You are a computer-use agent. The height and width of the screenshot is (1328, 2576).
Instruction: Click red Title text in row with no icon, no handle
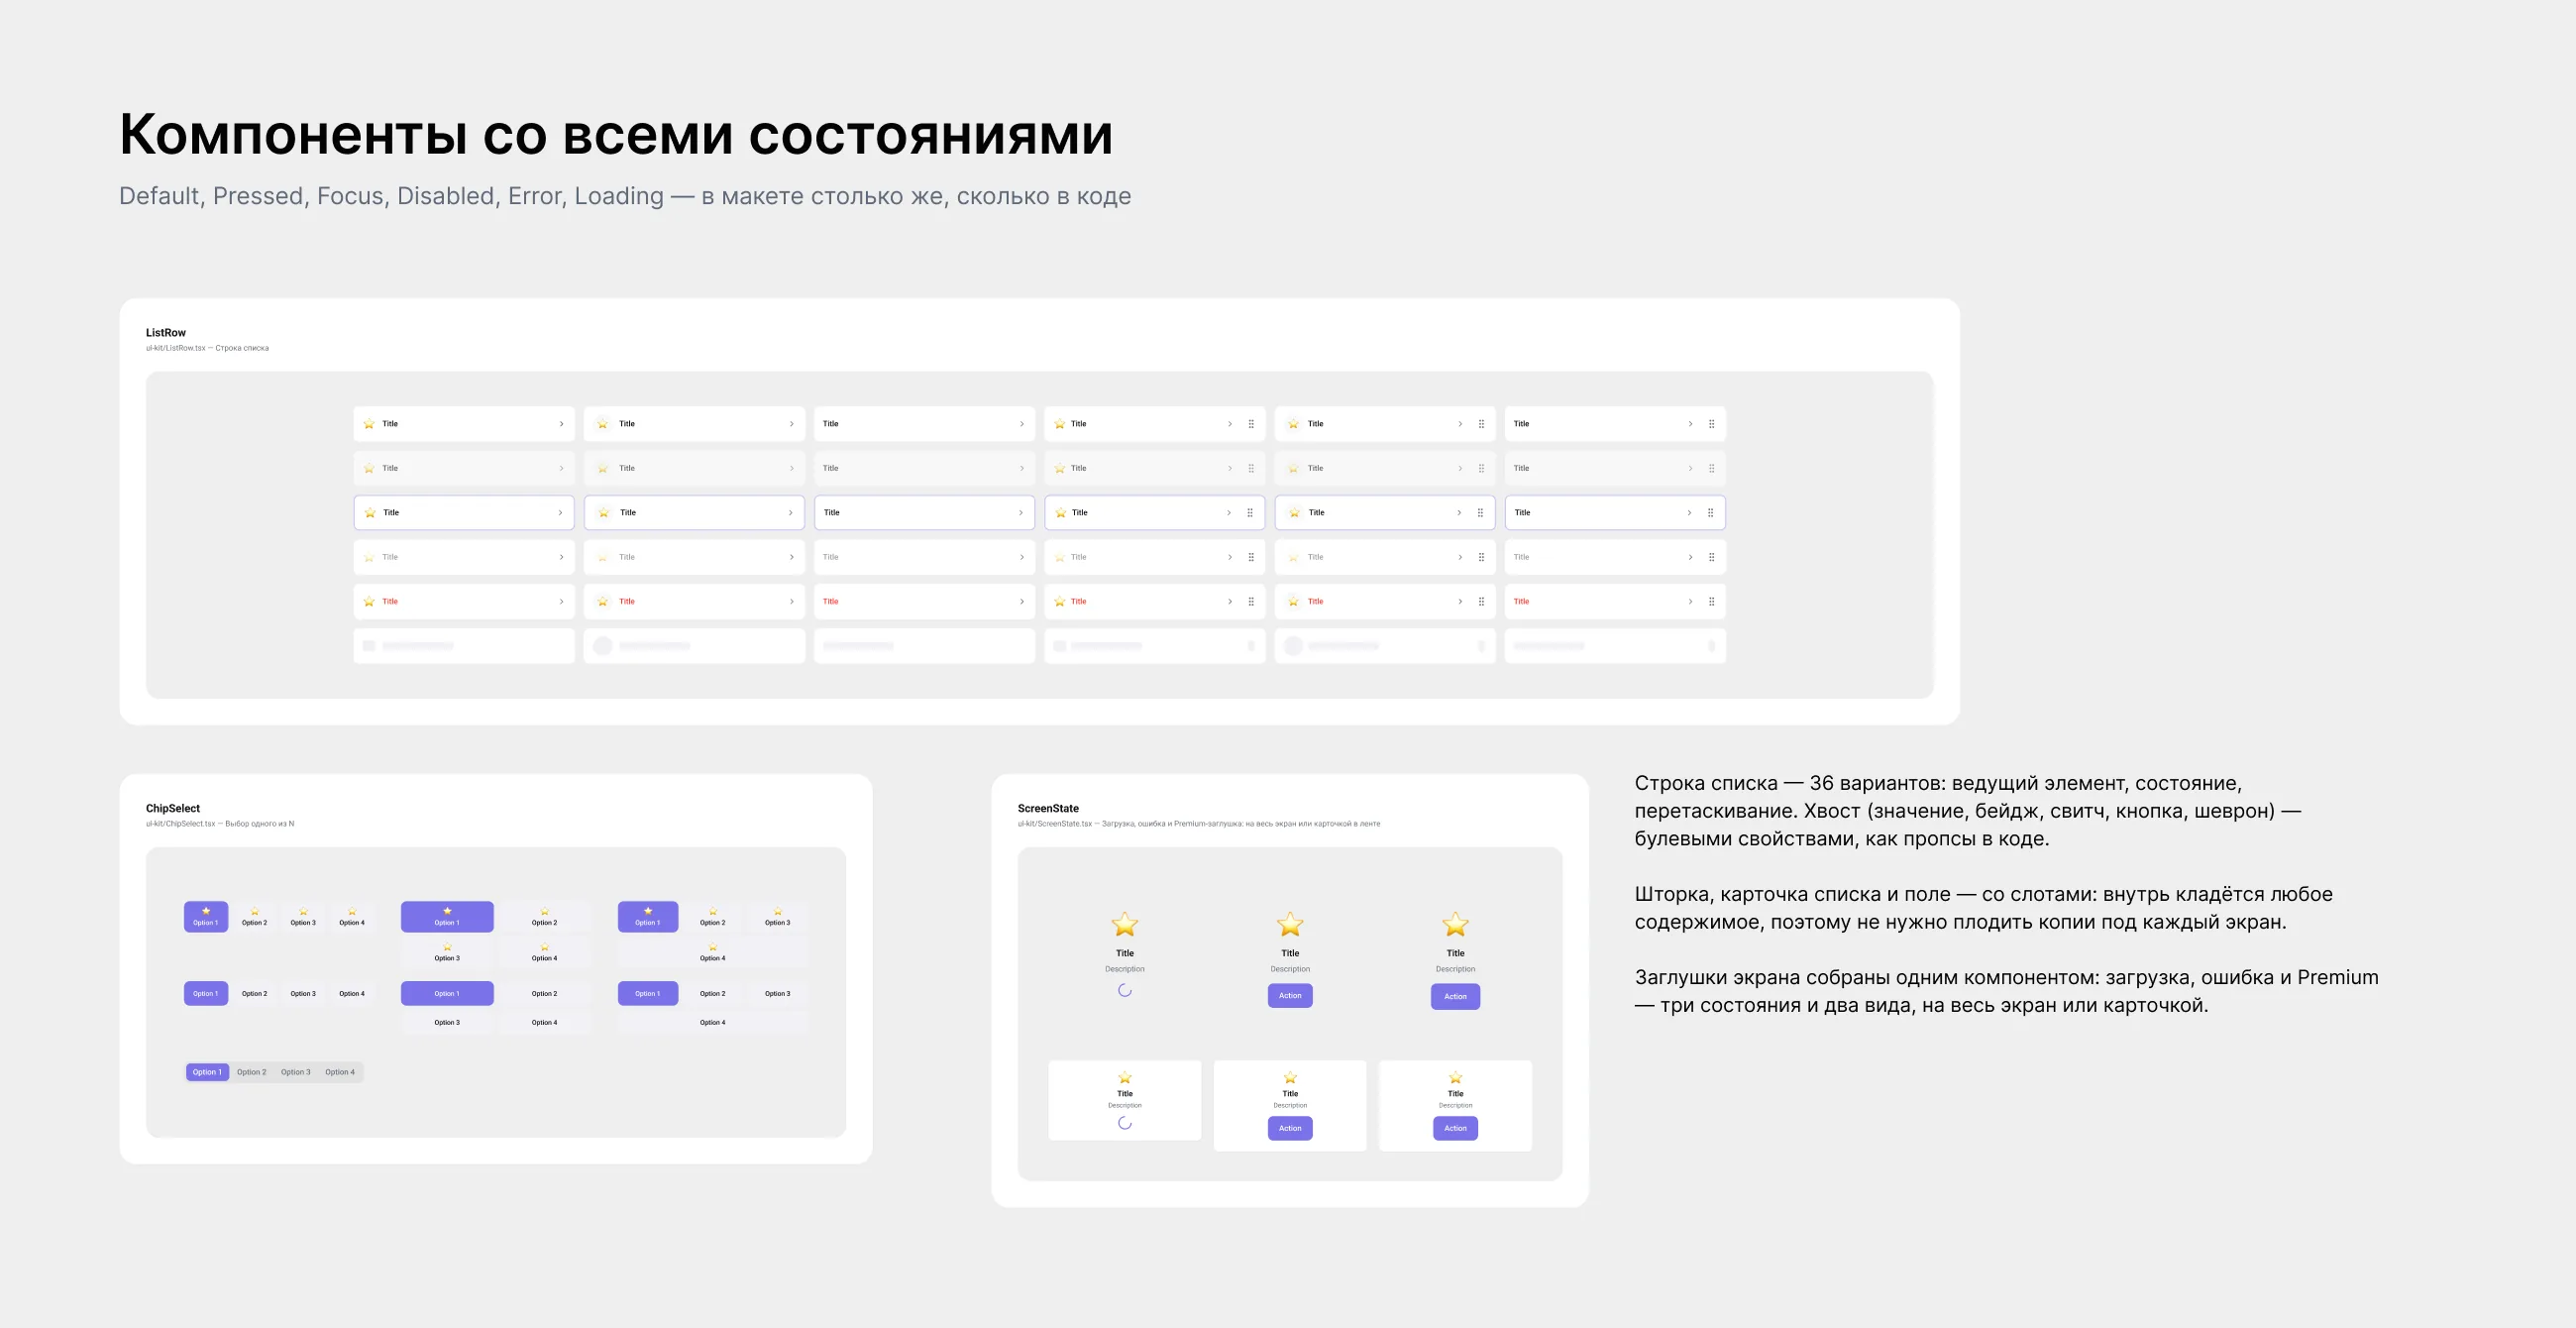(x=830, y=602)
